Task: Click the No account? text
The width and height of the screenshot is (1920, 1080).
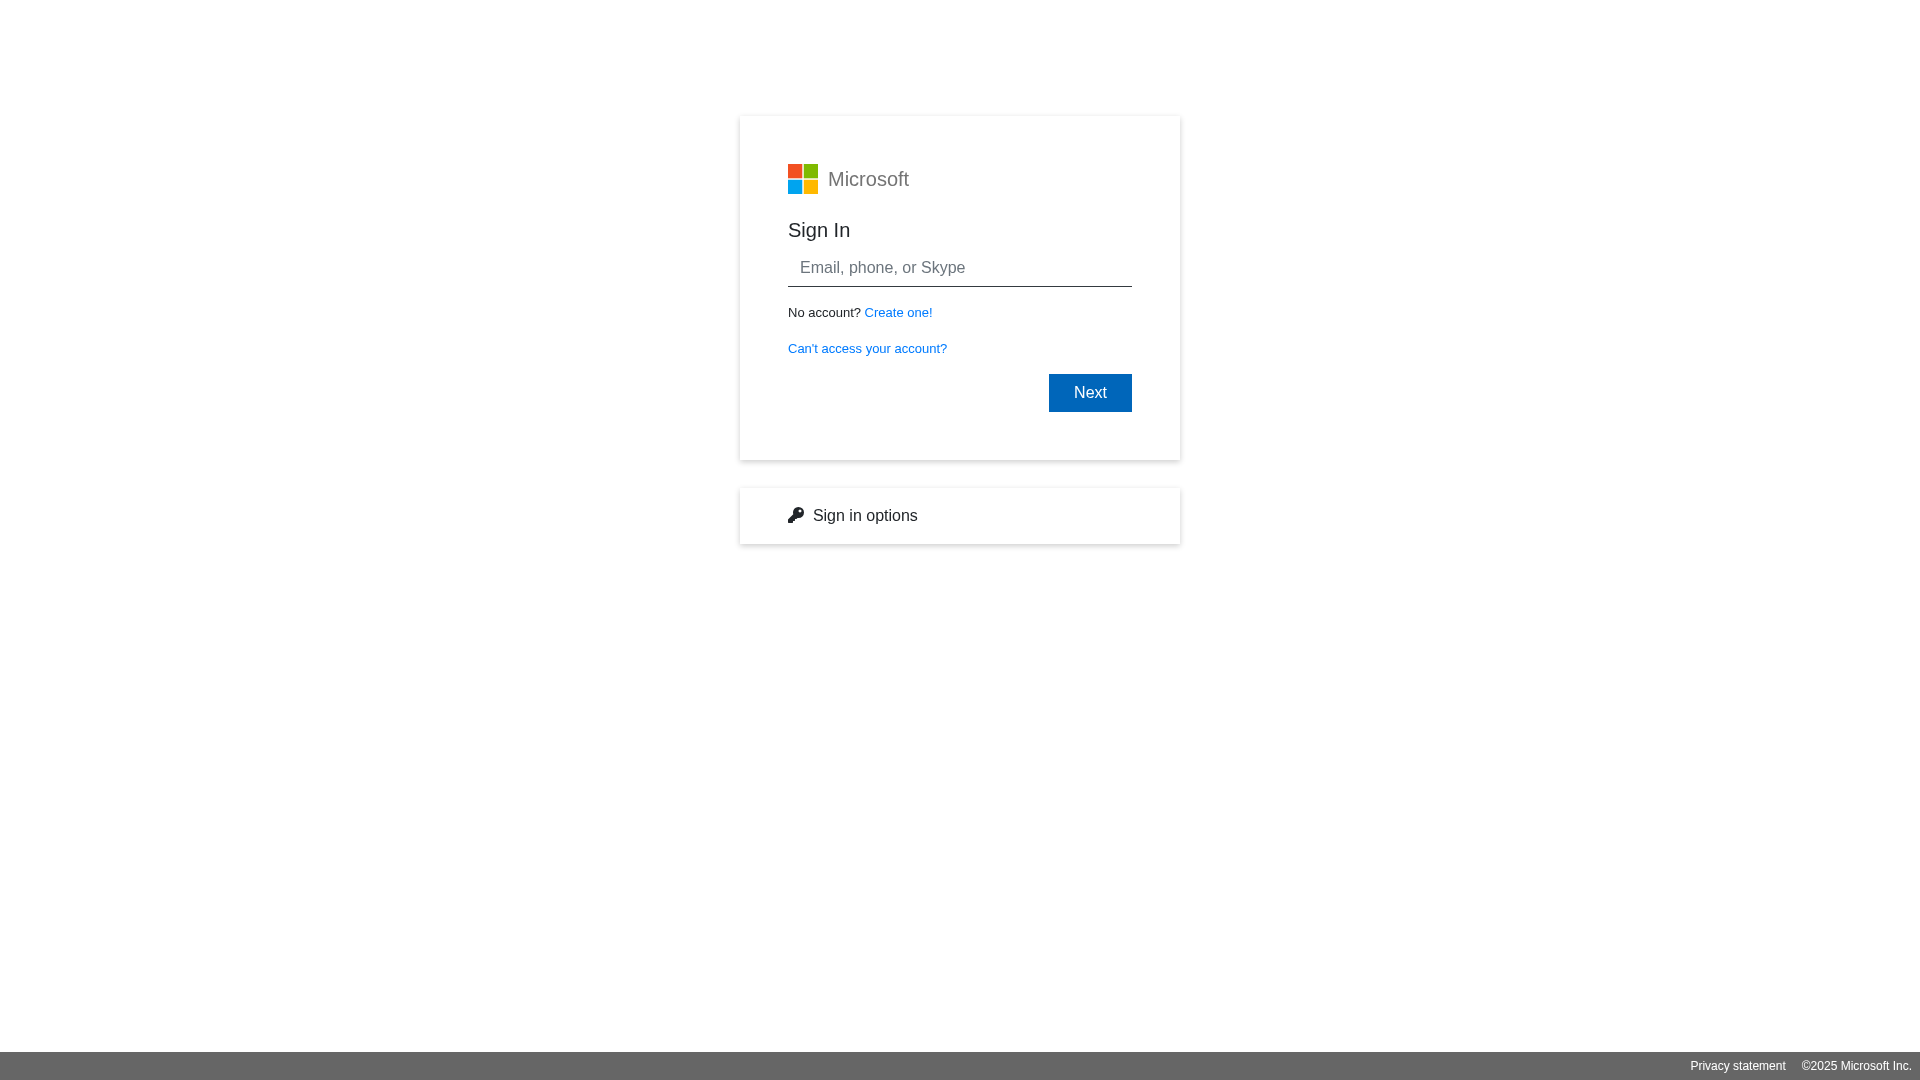Action: [x=824, y=313]
